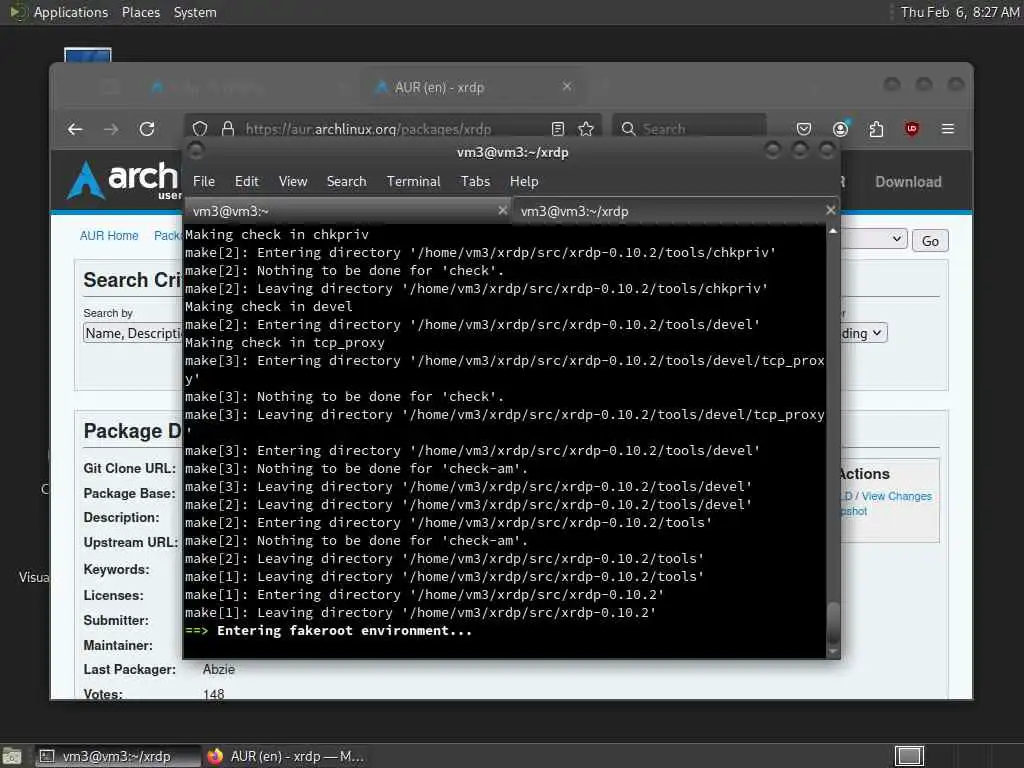Image resolution: width=1024 pixels, height=768 pixels.
Task: Click the Last Packager name Abzie
Action: point(219,669)
